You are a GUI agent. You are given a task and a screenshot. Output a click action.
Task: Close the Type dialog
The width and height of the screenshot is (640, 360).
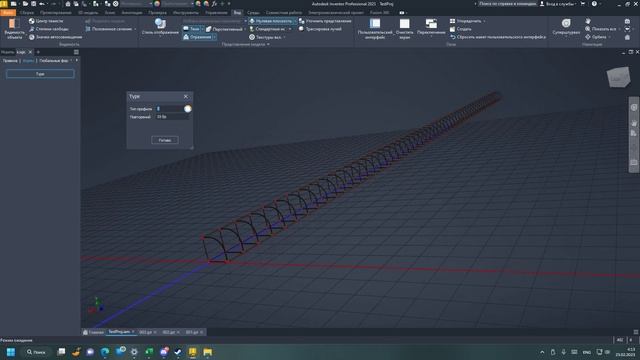point(186,96)
